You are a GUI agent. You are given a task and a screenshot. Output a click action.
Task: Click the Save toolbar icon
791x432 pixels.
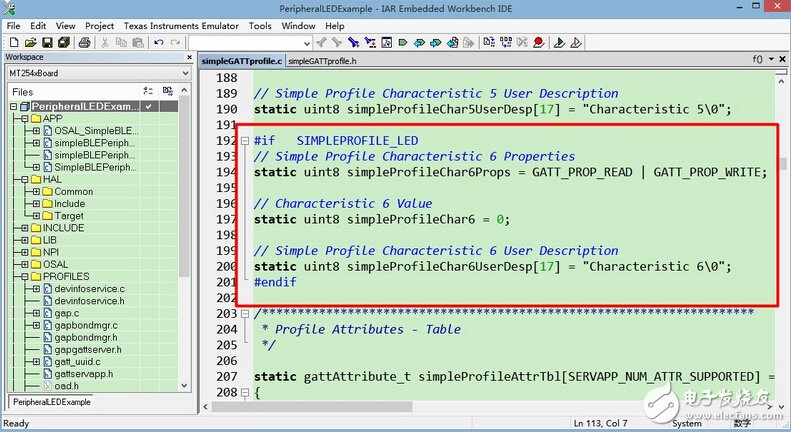click(47, 43)
